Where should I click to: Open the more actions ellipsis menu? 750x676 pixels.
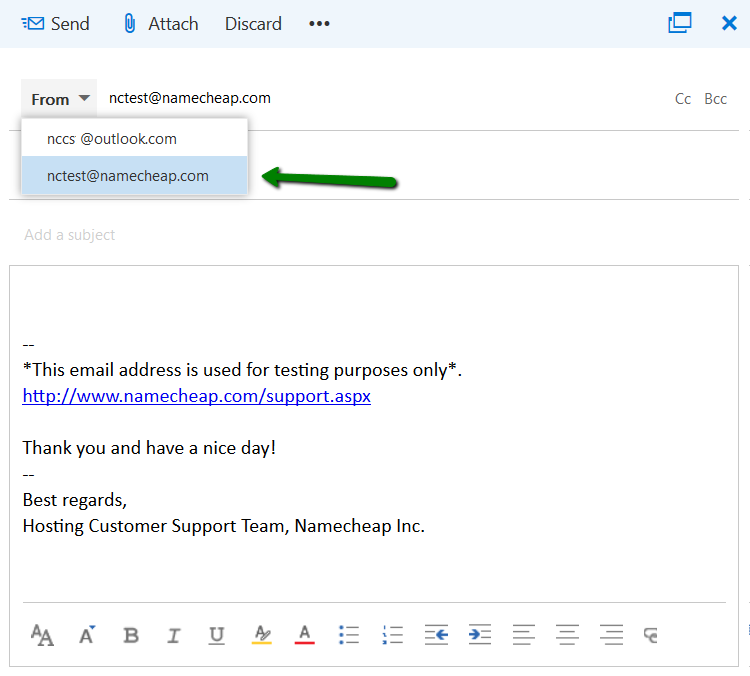pyautogui.click(x=319, y=23)
